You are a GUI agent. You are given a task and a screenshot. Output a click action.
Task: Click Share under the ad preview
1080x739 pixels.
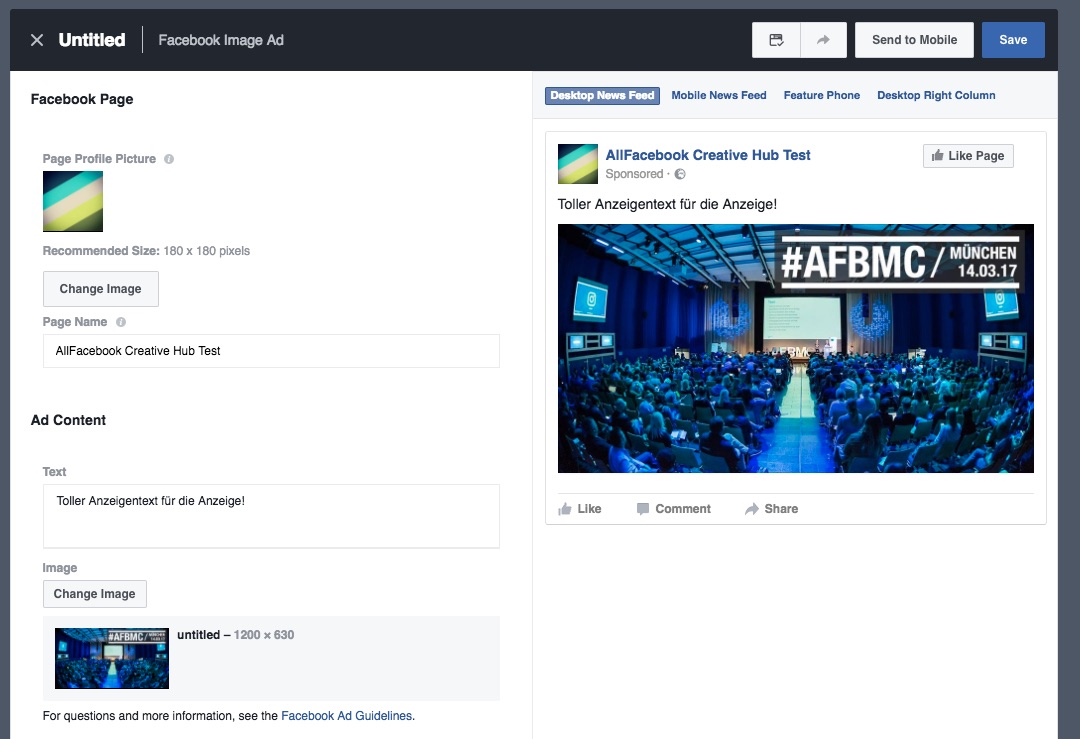click(771, 509)
